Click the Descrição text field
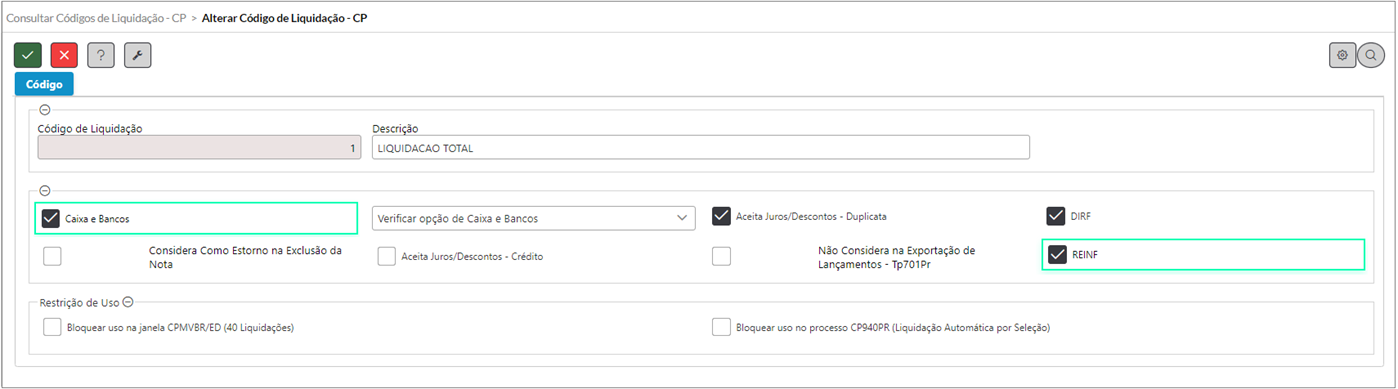This screenshot has width=1398, height=389. (700, 148)
